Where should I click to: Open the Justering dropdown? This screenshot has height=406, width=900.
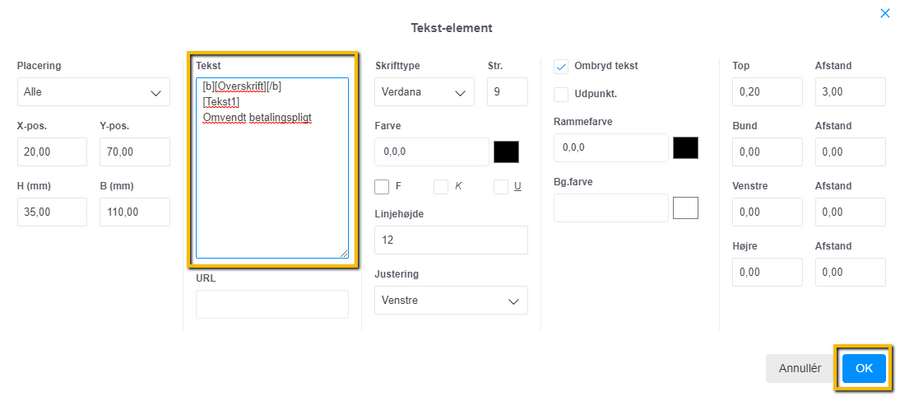click(x=451, y=300)
